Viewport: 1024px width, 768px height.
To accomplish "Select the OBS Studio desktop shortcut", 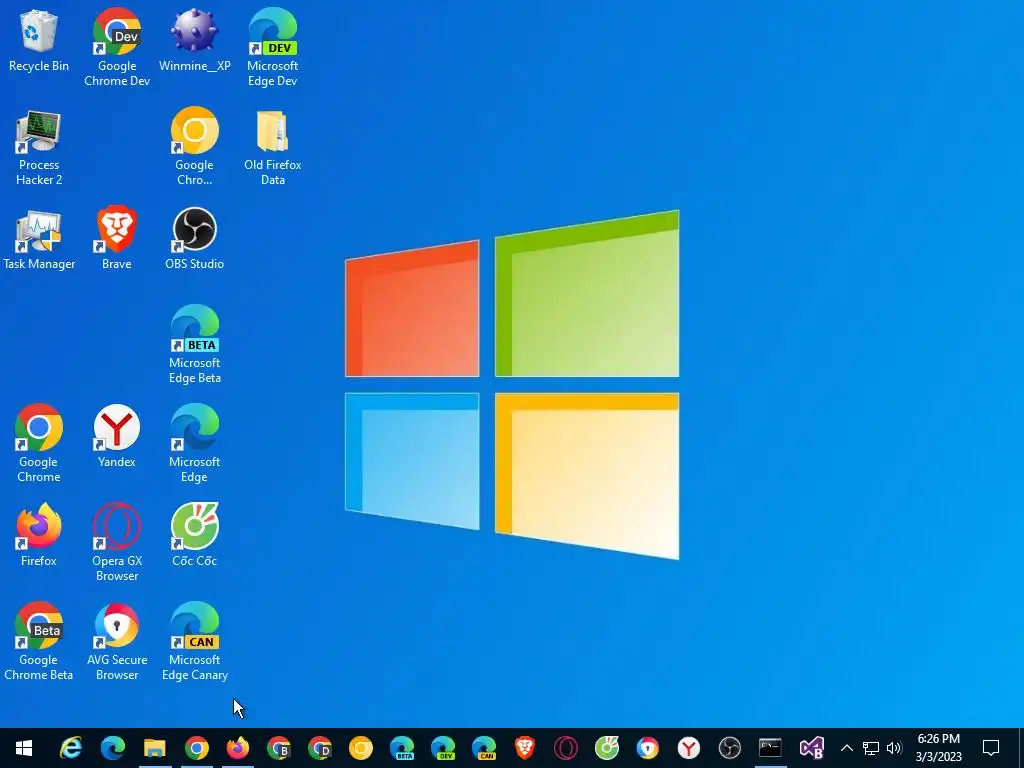I will tap(195, 239).
